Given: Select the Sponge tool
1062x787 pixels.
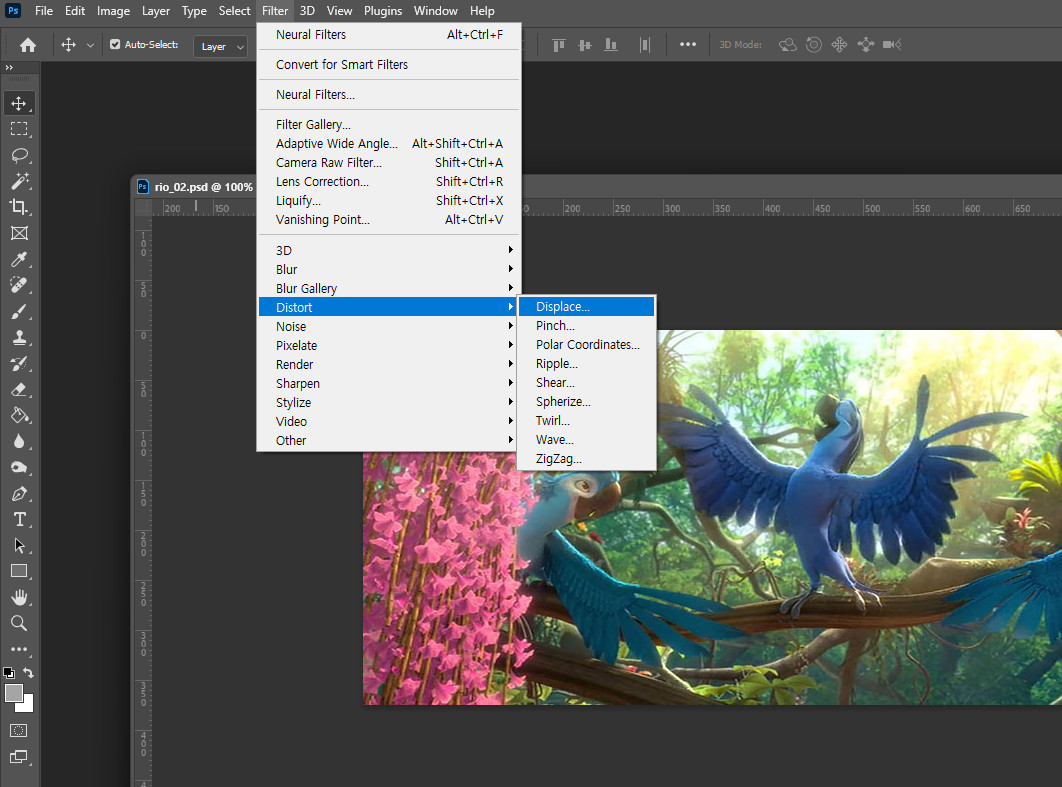Looking at the screenshot, I should (x=19, y=467).
